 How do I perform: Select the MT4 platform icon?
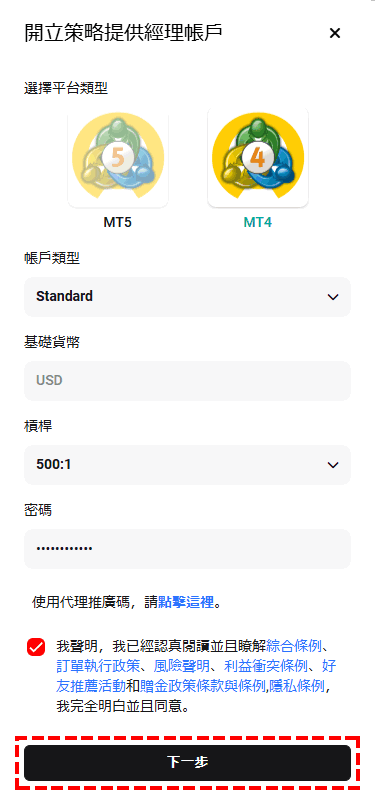(258, 157)
